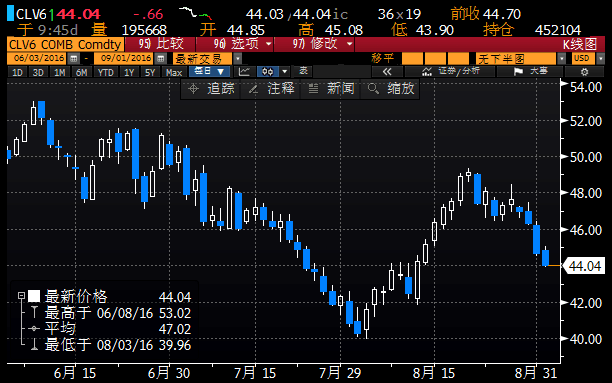This screenshot has width=612, height=383.
Task: Edit the start date field 06/03/2016
Action: point(37,59)
